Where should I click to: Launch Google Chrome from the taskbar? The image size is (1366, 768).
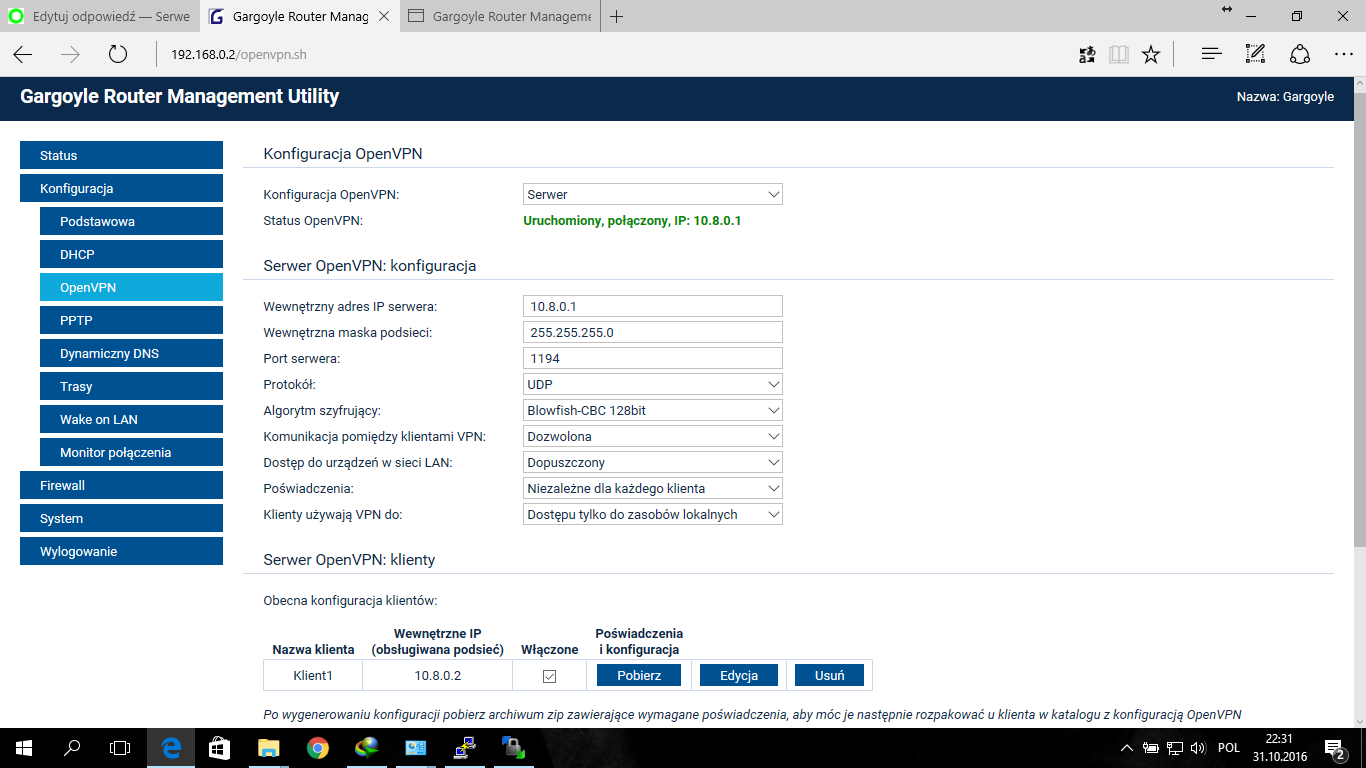point(317,747)
